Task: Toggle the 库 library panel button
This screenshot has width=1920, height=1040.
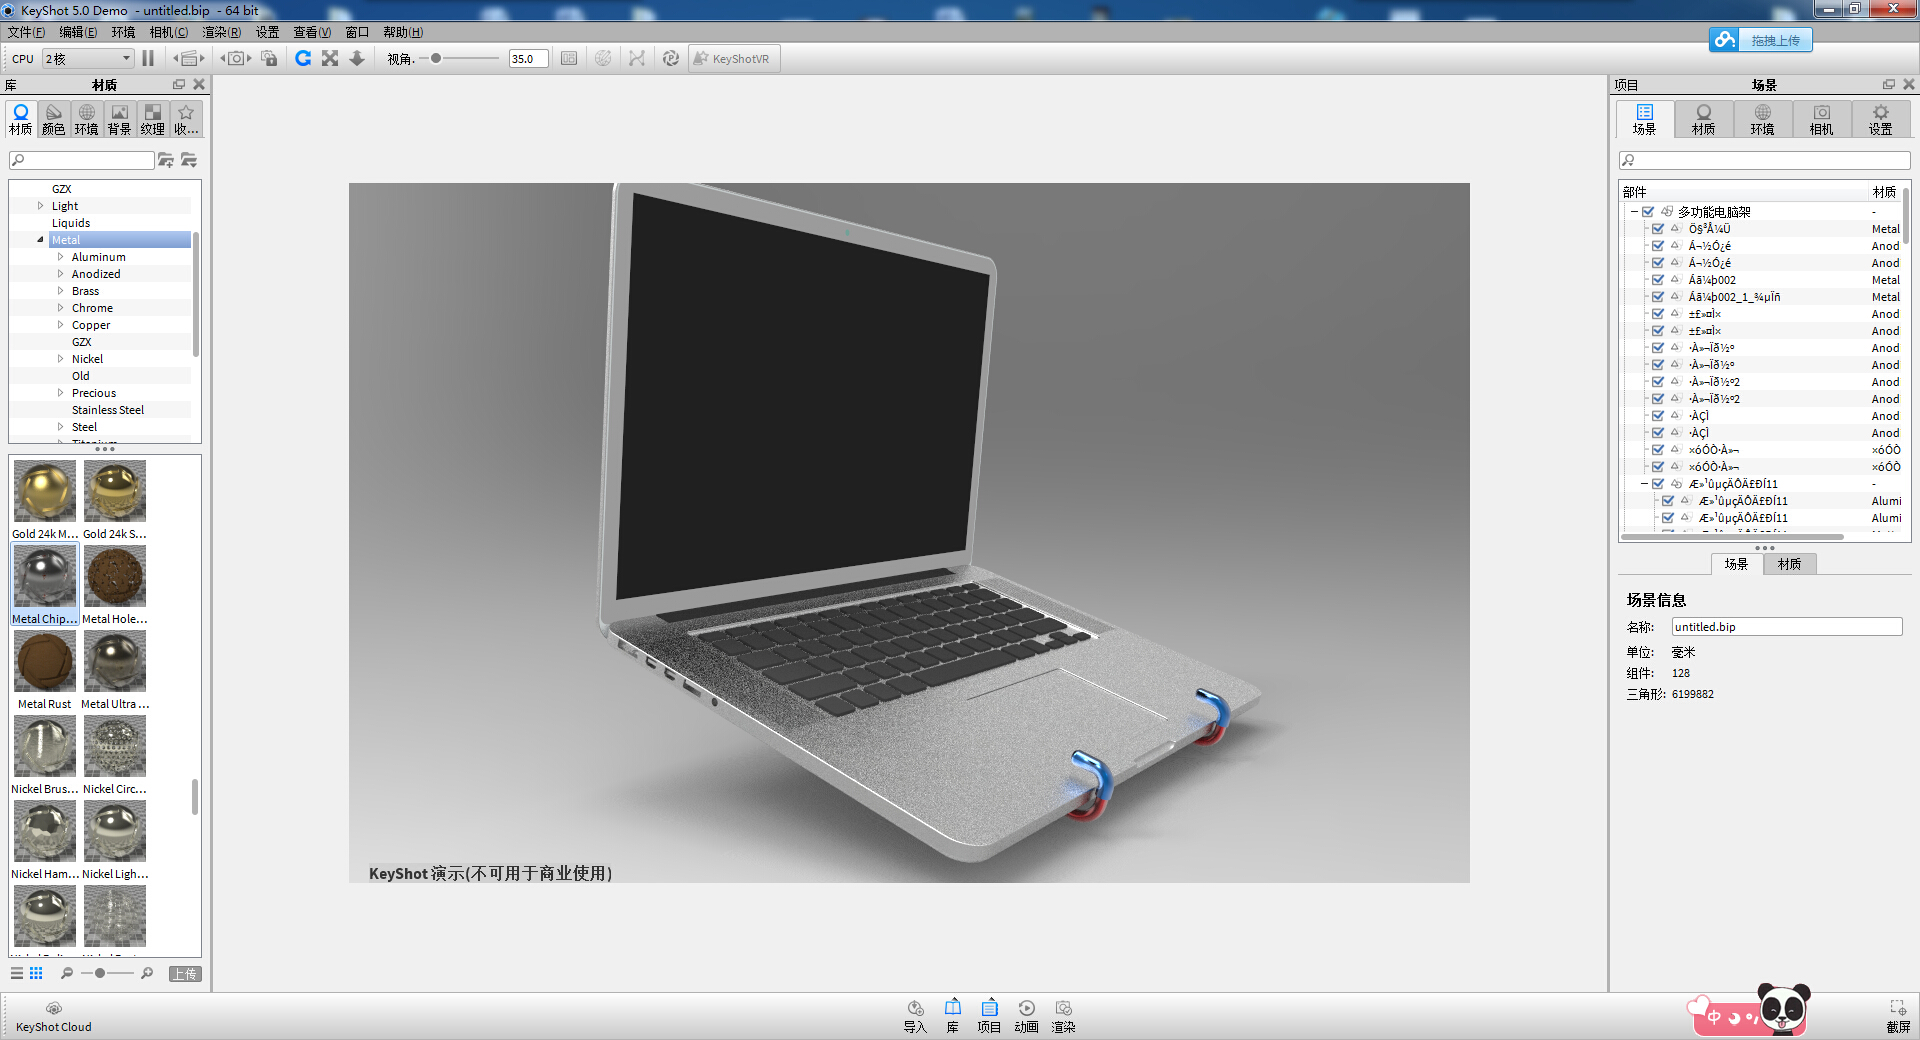Action: [x=952, y=1016]
